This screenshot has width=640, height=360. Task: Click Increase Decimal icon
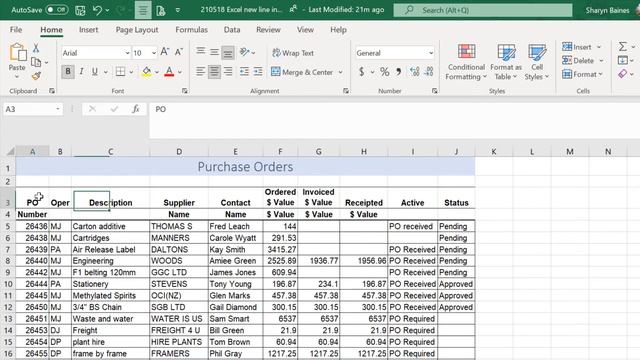(x=415, y=72)
